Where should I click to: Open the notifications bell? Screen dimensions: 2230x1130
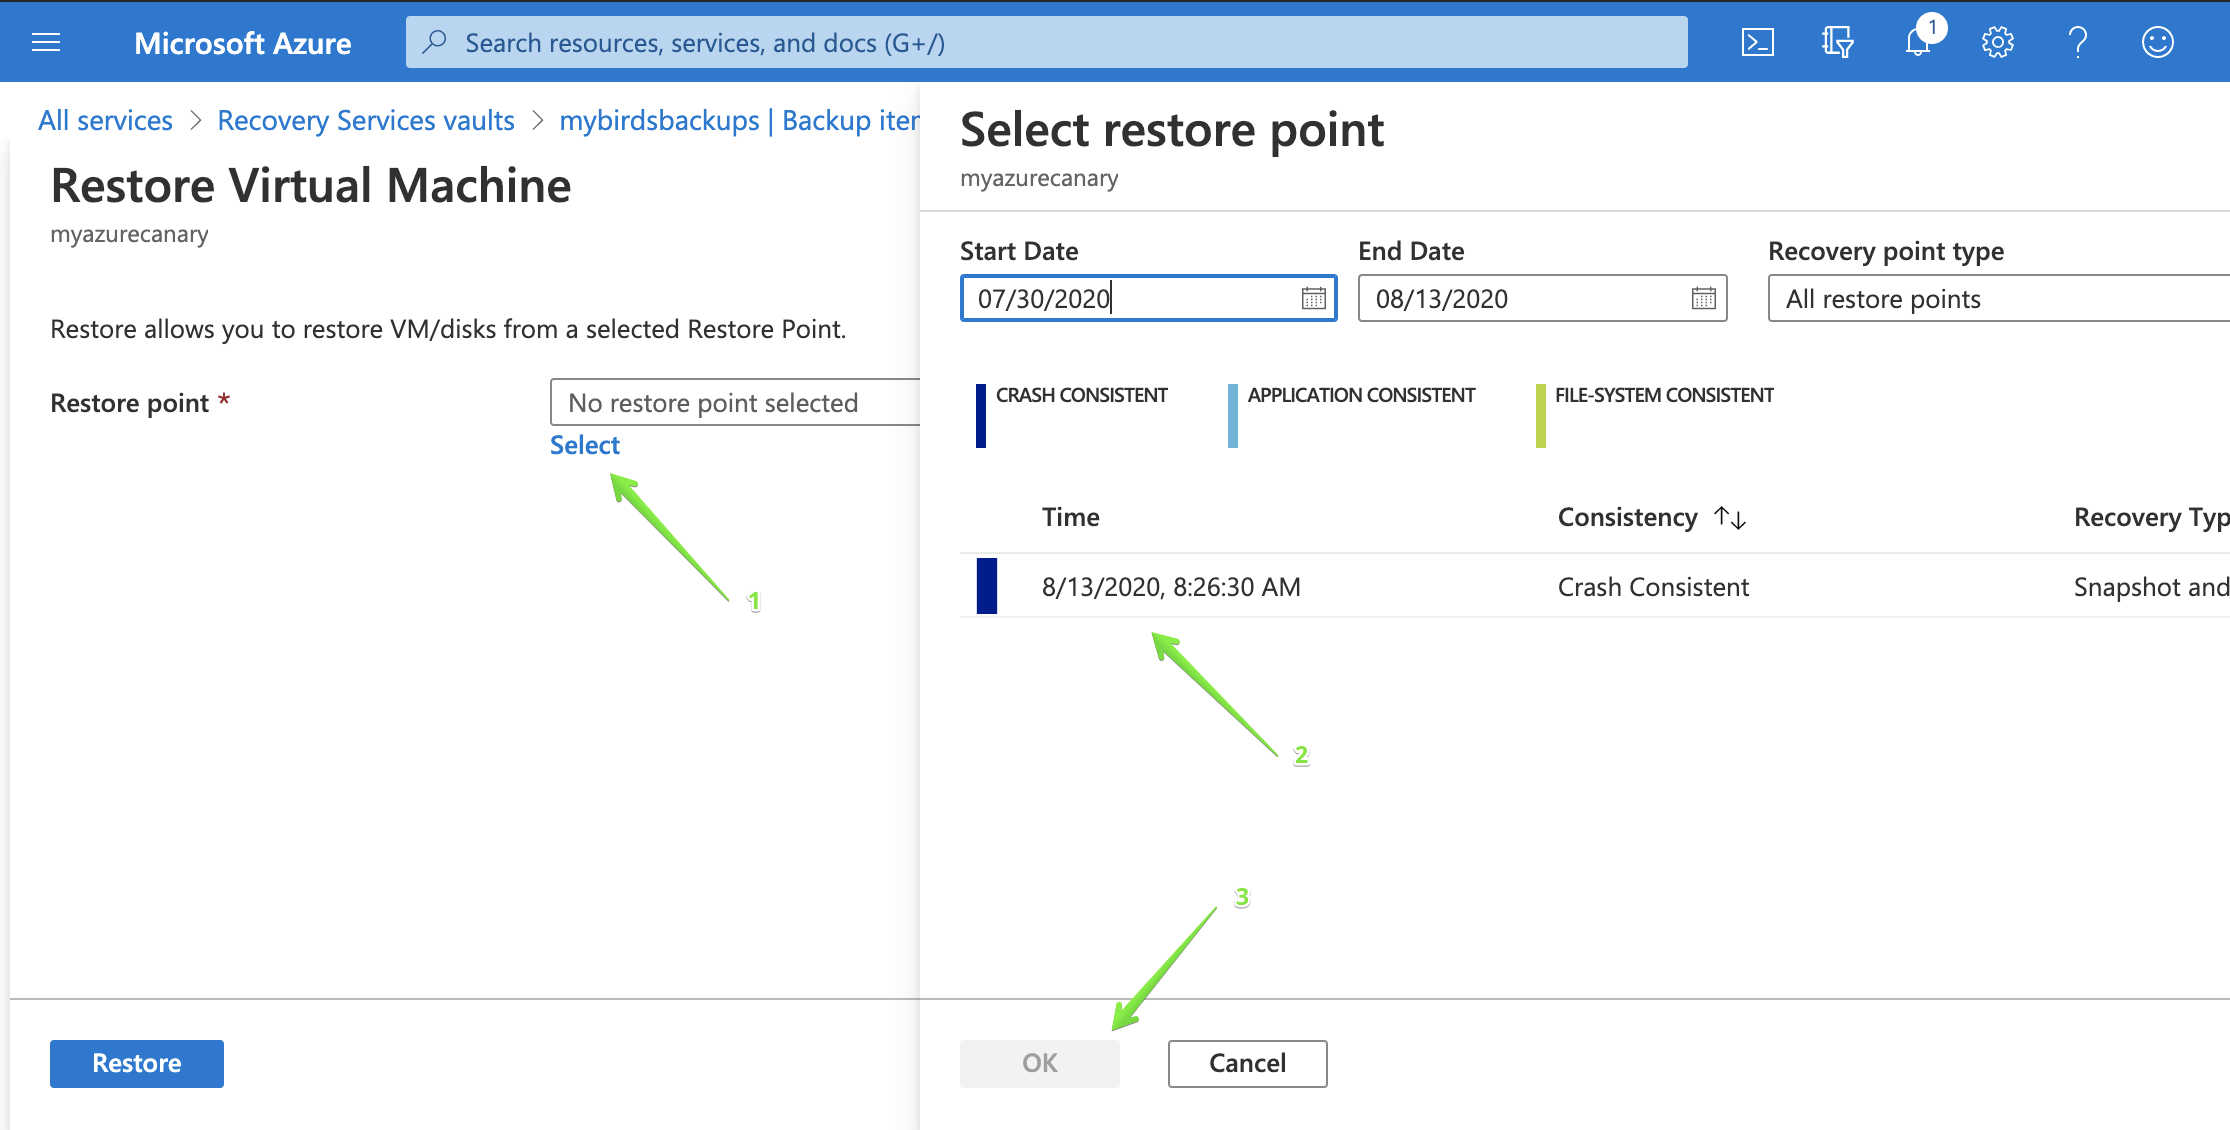[x=1918, y=42]
